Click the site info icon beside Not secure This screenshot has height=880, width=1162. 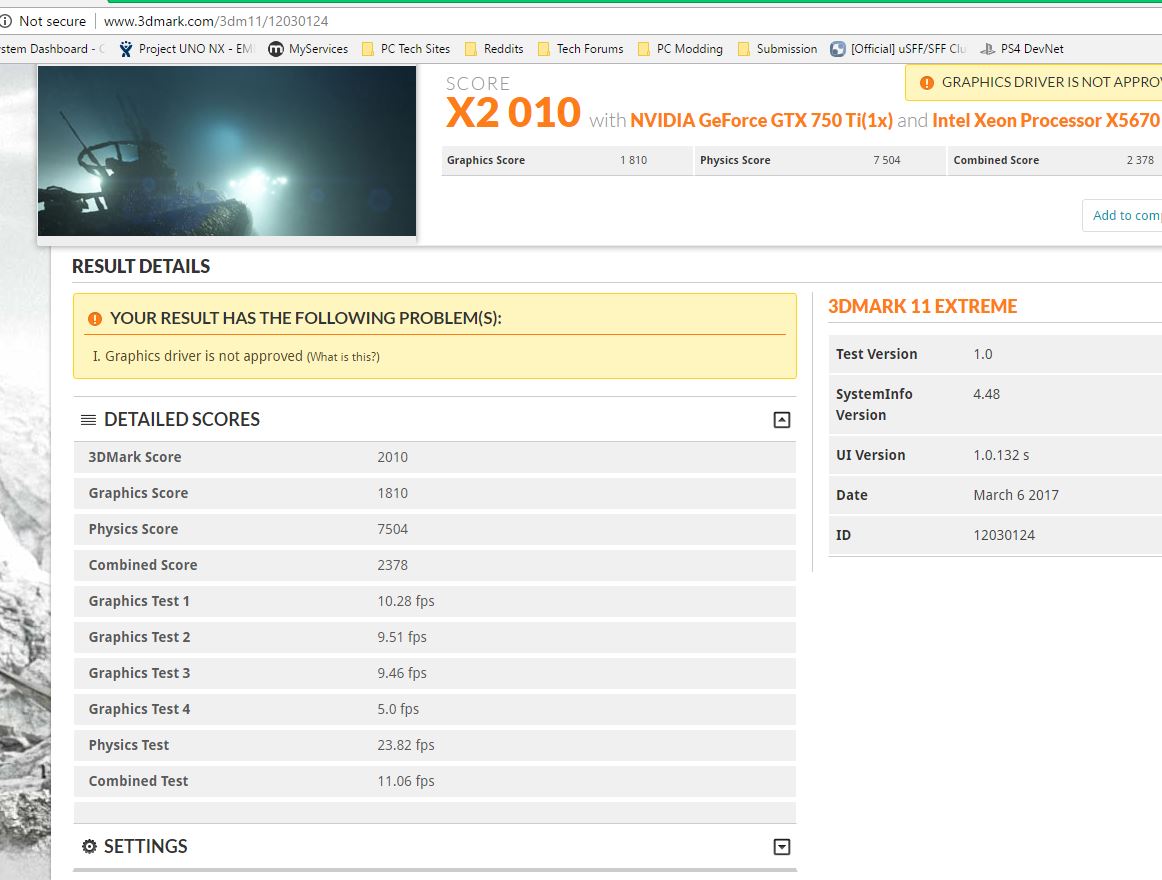(6, 21)
